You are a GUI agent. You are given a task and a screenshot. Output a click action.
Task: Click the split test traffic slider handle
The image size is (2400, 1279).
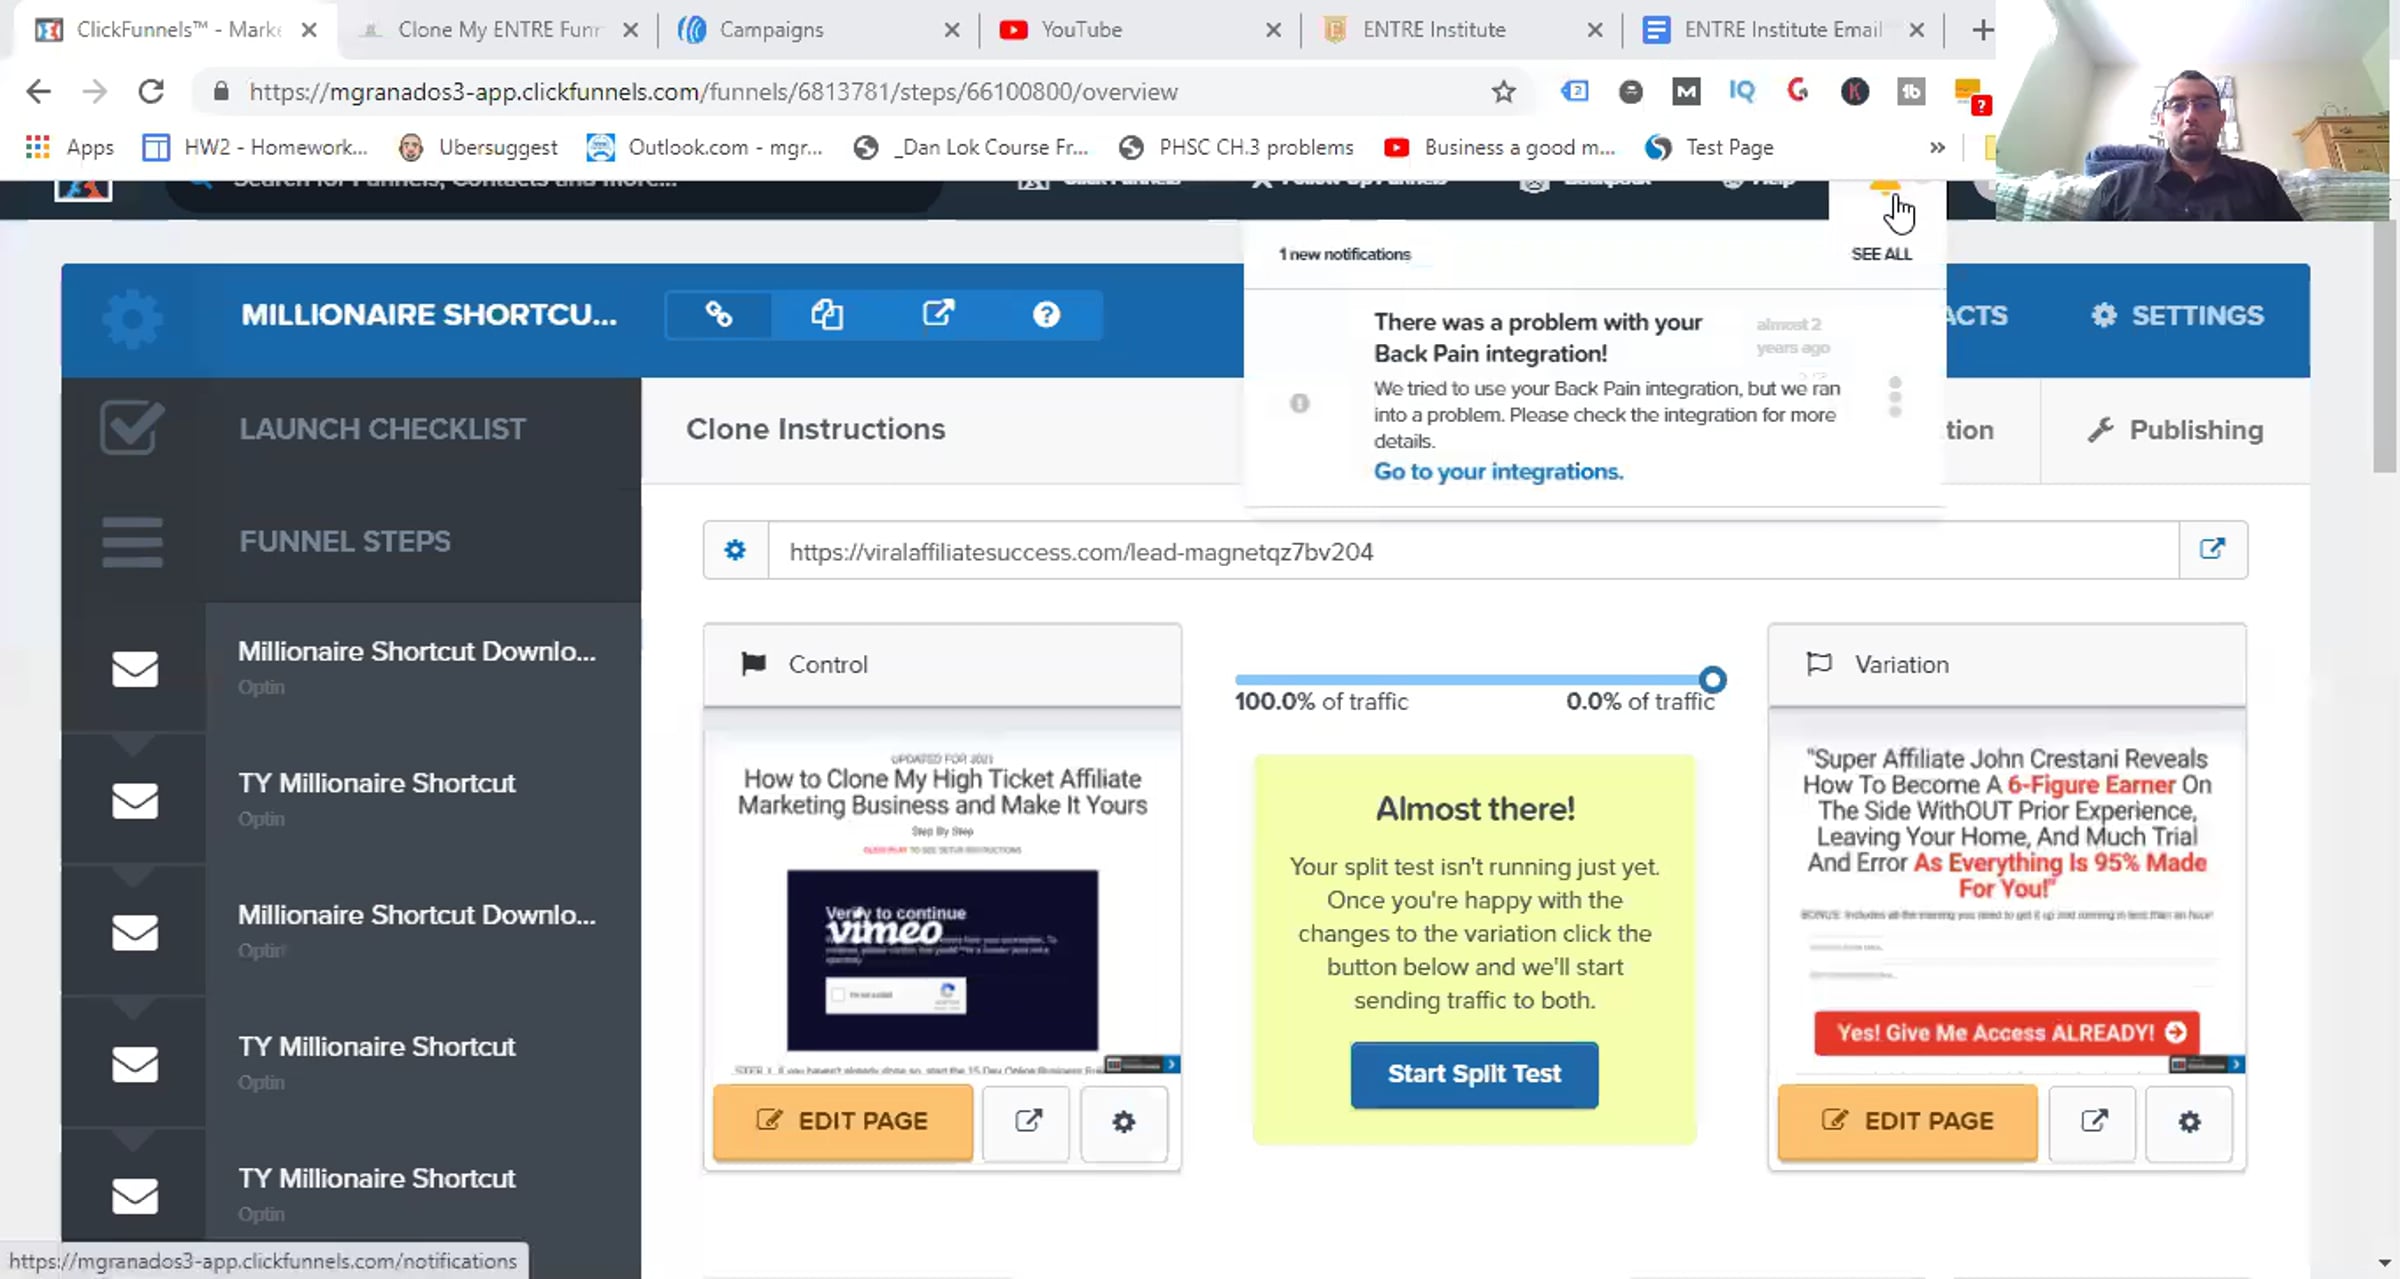(1712, 680)
